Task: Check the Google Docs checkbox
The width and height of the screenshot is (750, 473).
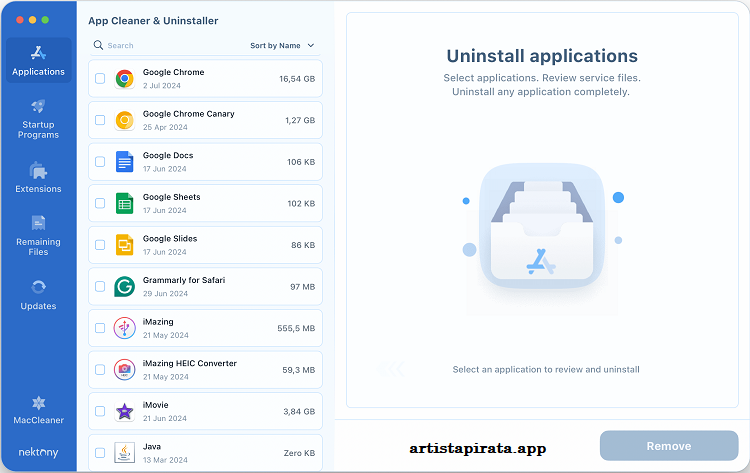Action: point(100,162)
